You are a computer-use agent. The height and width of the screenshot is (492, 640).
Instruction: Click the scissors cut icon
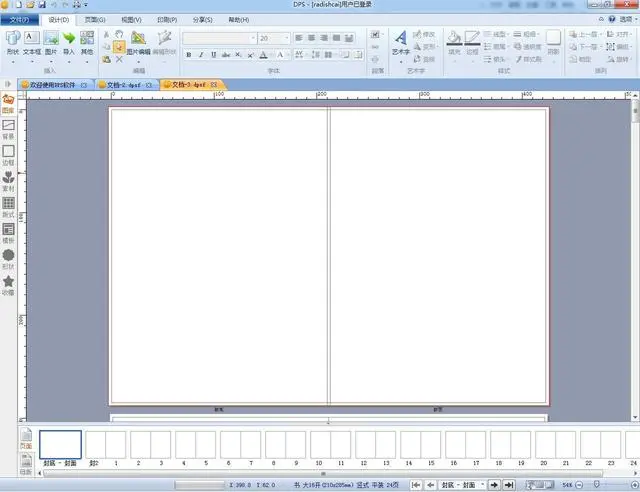(106, 35)
